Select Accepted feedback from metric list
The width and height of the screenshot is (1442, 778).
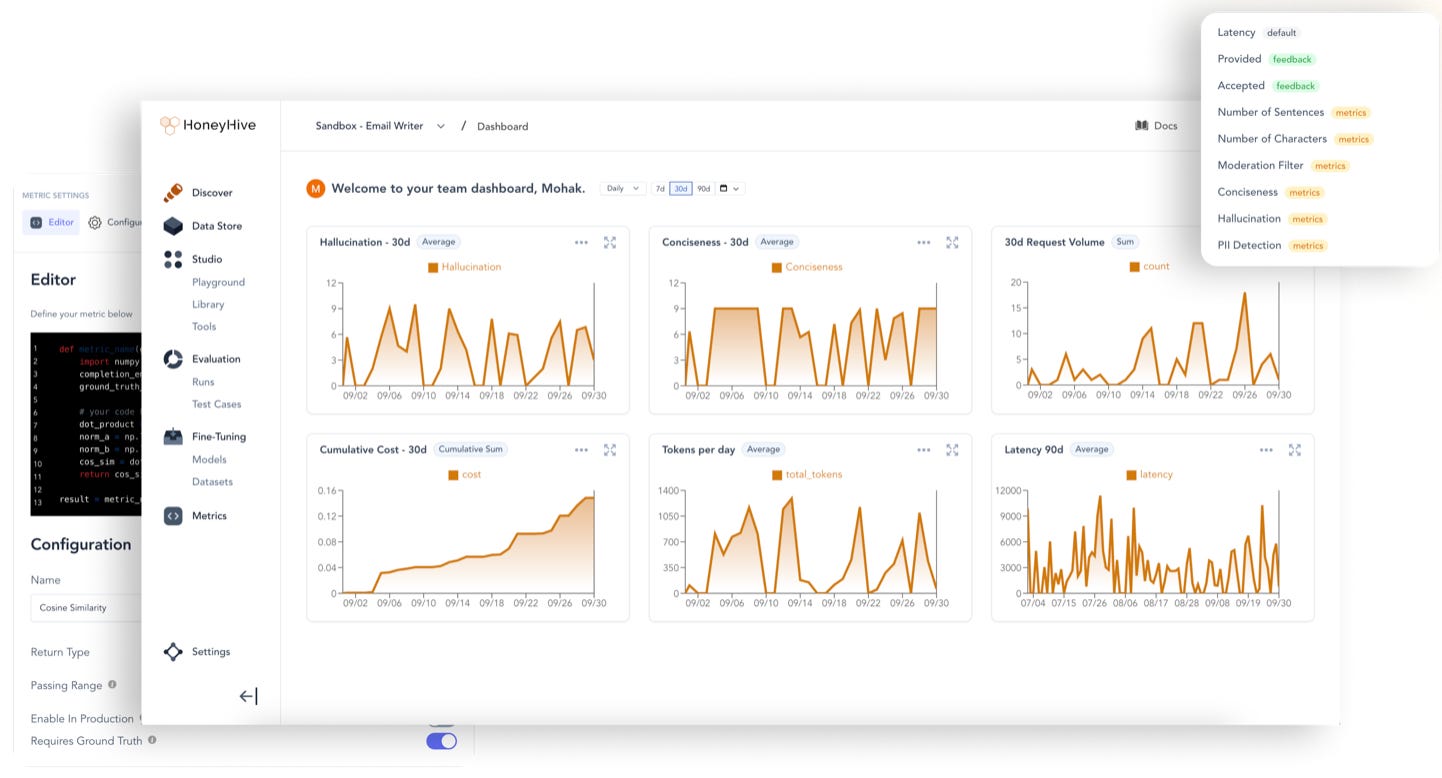pyautogui.click(x=1267, y=86)
